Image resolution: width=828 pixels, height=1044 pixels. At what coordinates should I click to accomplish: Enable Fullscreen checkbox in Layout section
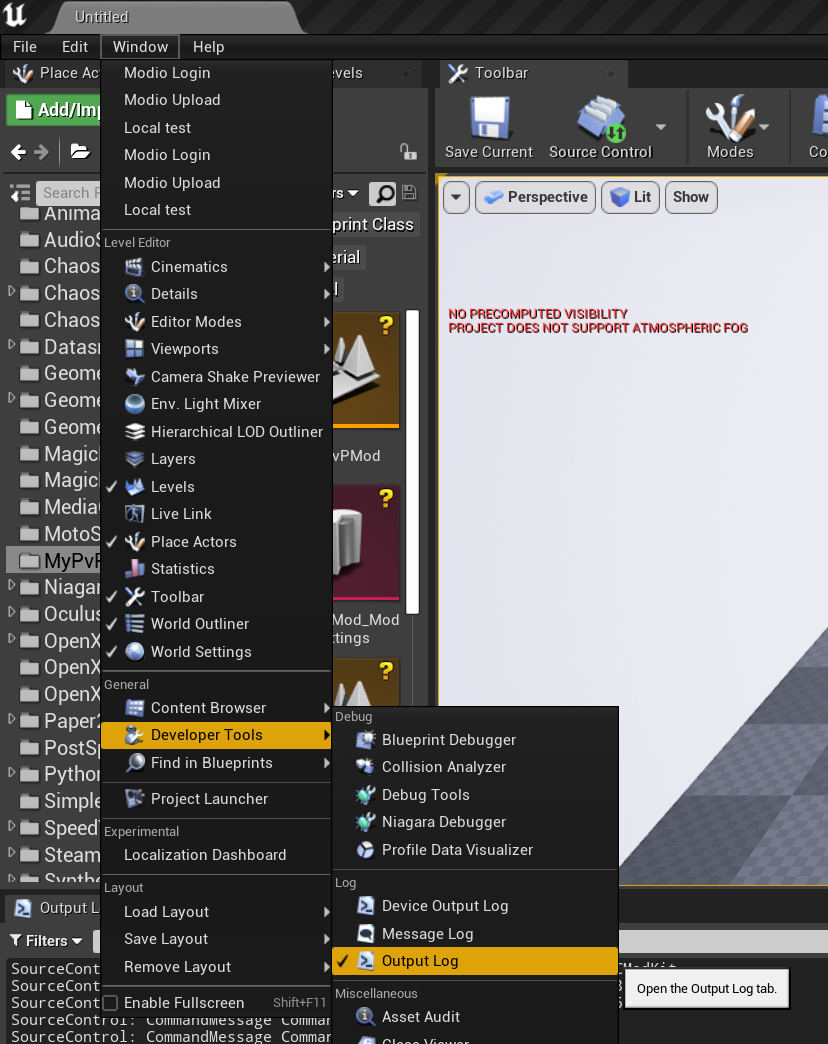111,1002
